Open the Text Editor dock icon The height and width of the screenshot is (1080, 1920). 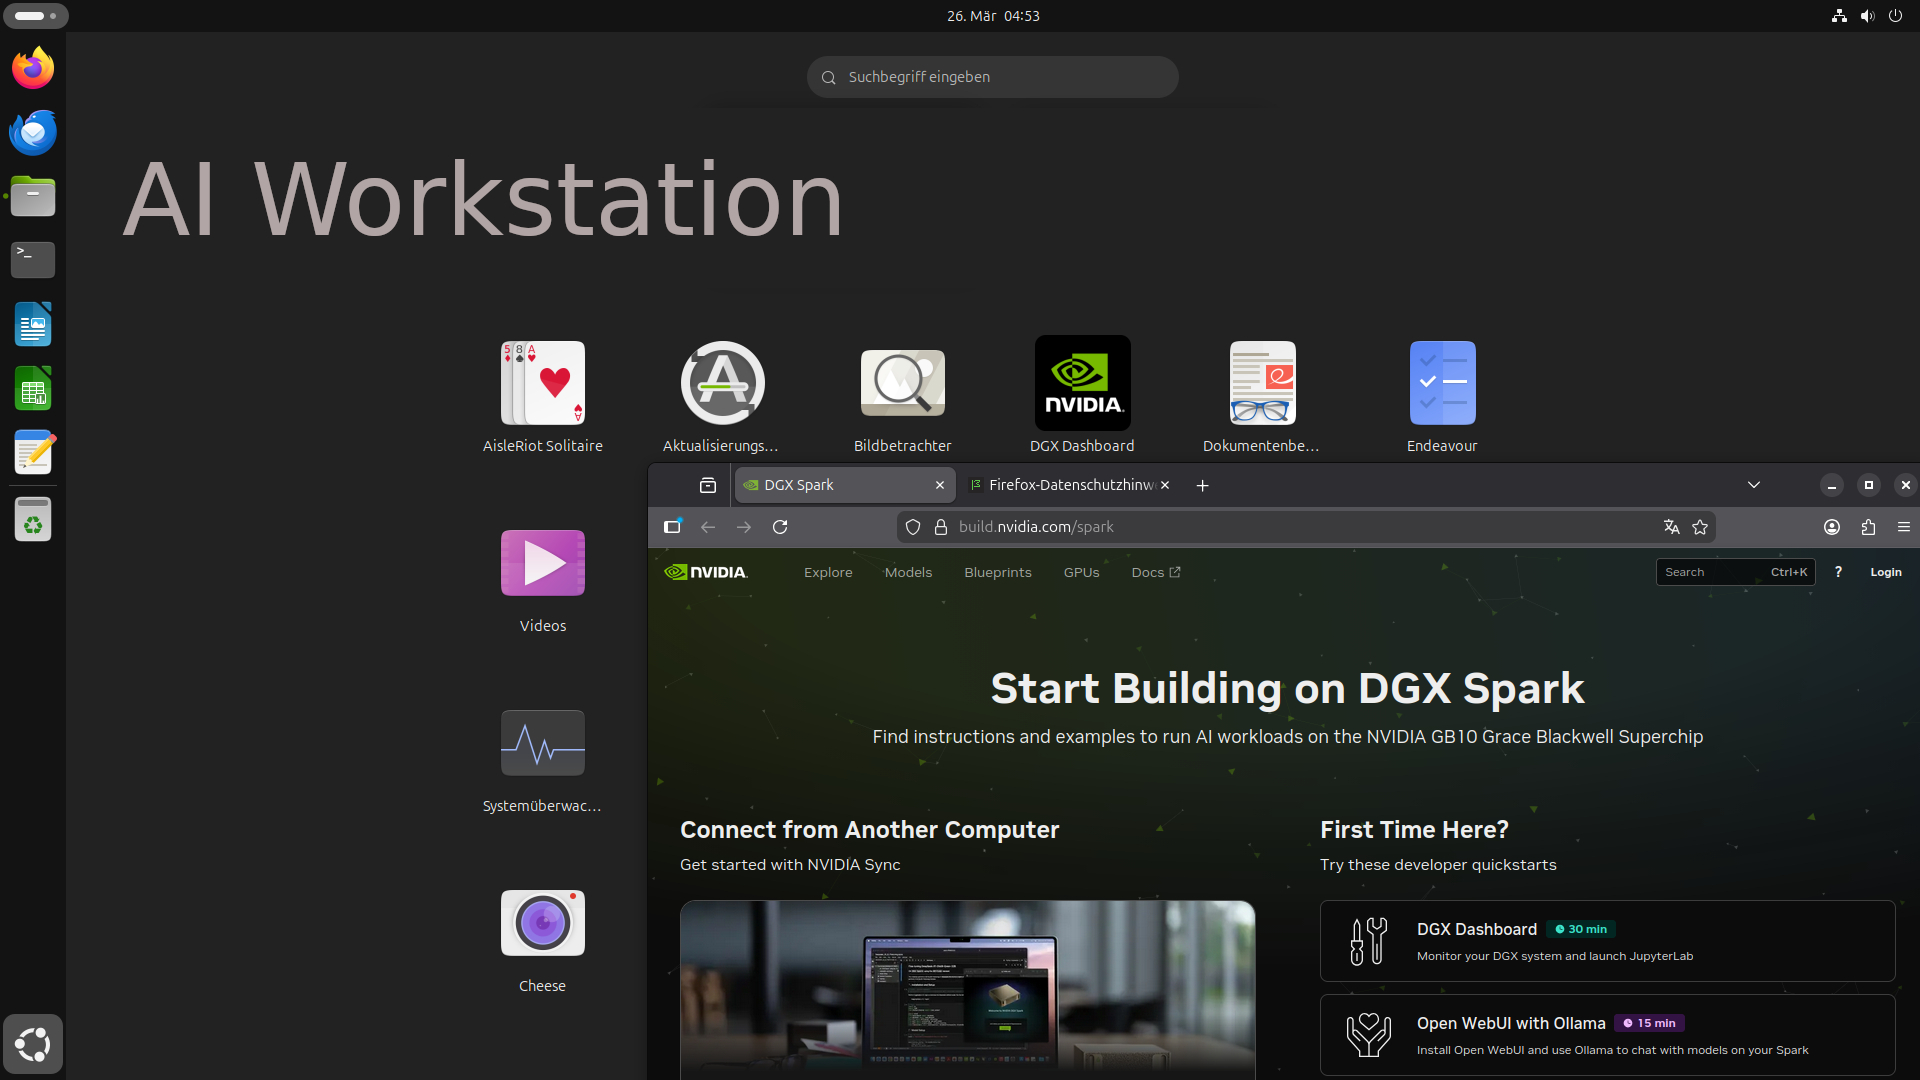(x=33, y=452)
